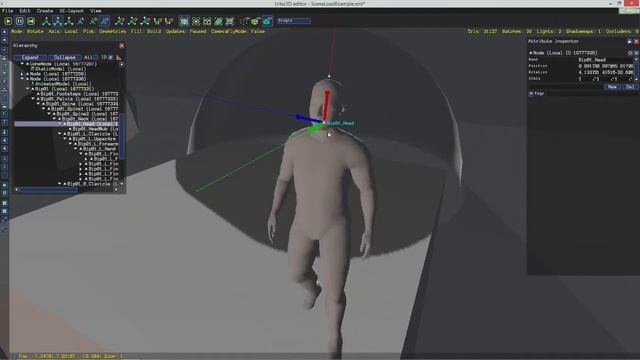Collapse the Bip01_L_Clavicle node
The height and width of the screenshot is (360, 640).
(x=60, y=134)
